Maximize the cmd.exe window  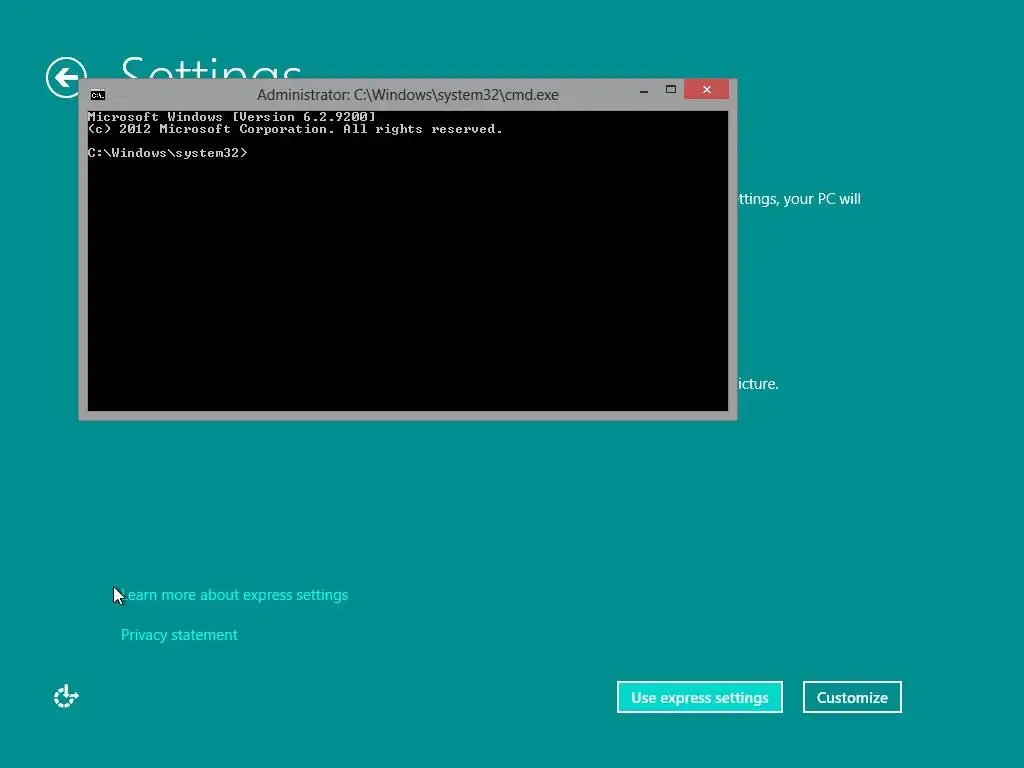tap(671, 90)
